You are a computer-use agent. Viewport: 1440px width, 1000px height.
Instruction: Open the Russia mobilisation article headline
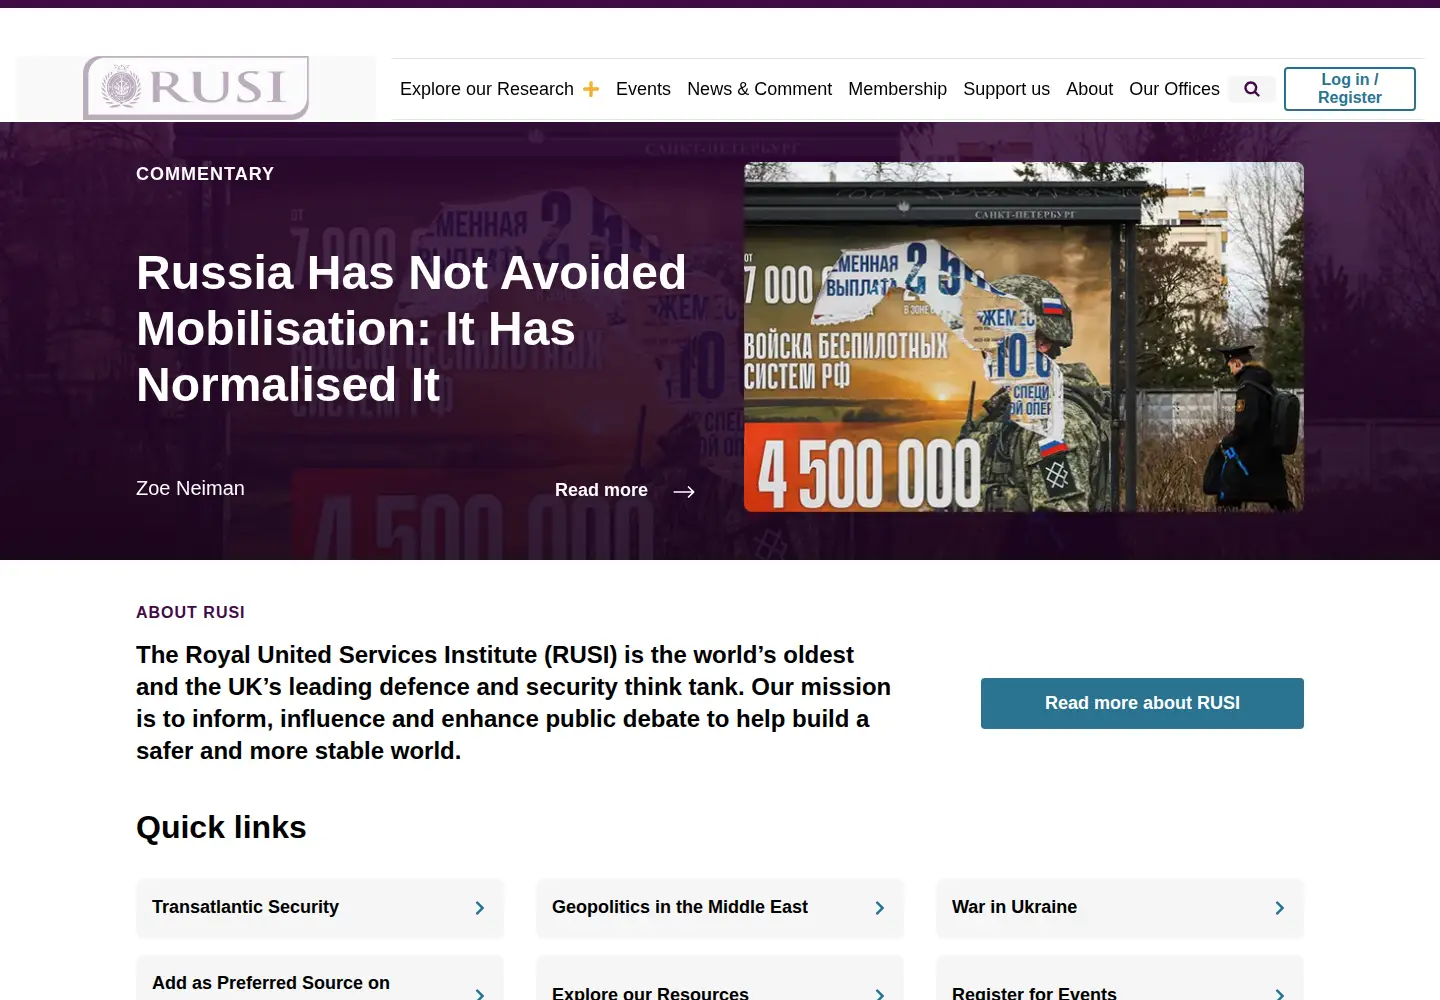pyautogui.click(x=411, y=329)
